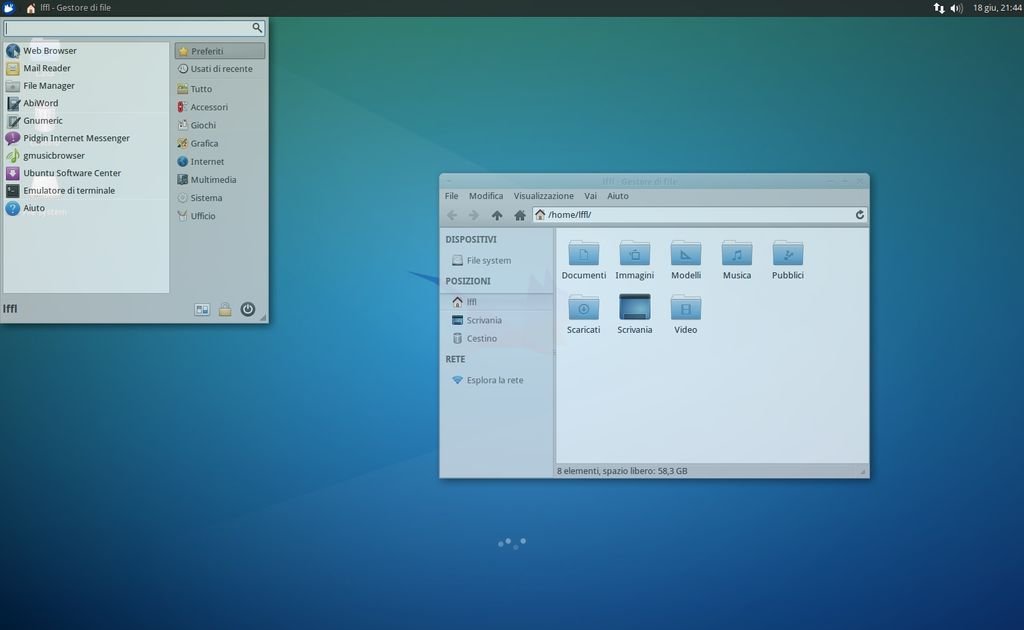Open the volume control in top panel
Screen dimensions: 1024x630
coord(956,8)
